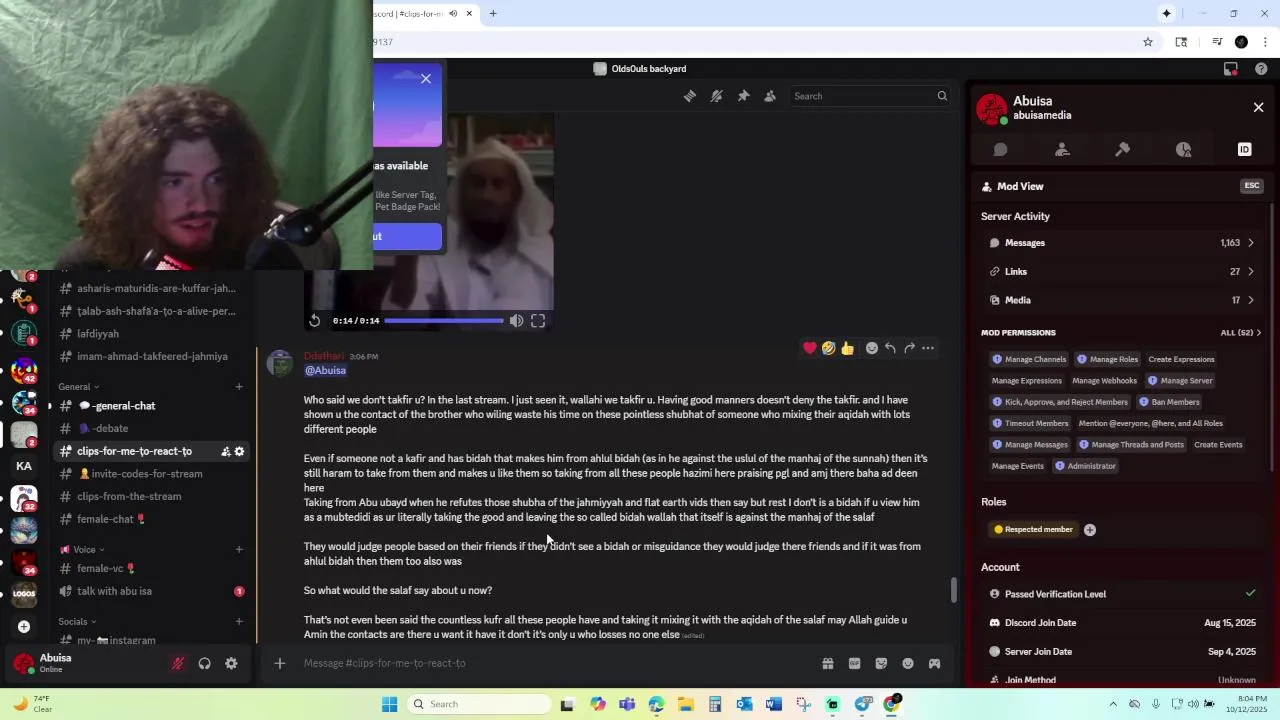
Task: Toggle deafen headphones in user panel
Action: 204,663
